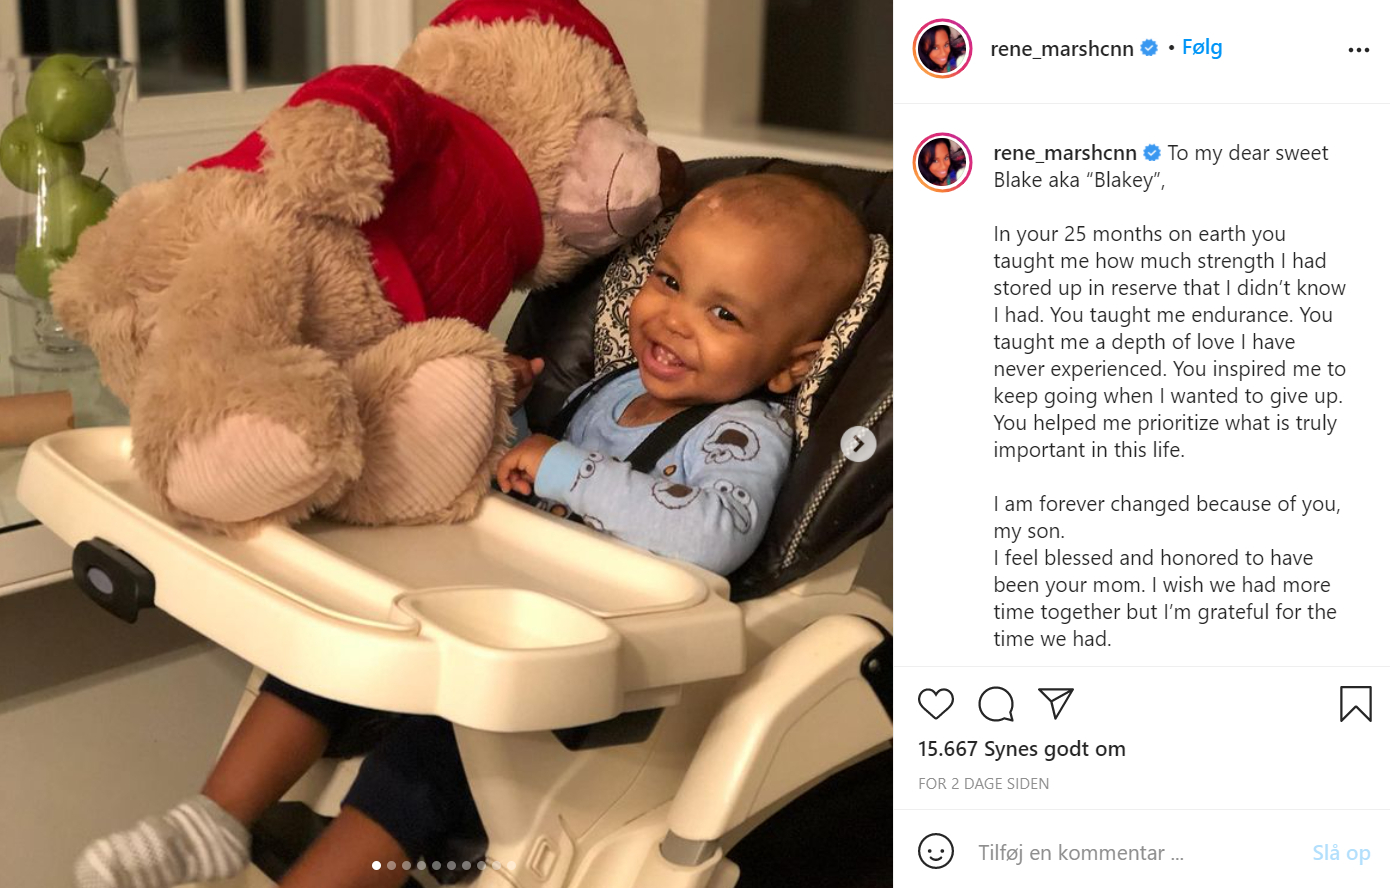
Task: Open rene_marshcnn profile from the caption username
Action: click(1065, 153)
